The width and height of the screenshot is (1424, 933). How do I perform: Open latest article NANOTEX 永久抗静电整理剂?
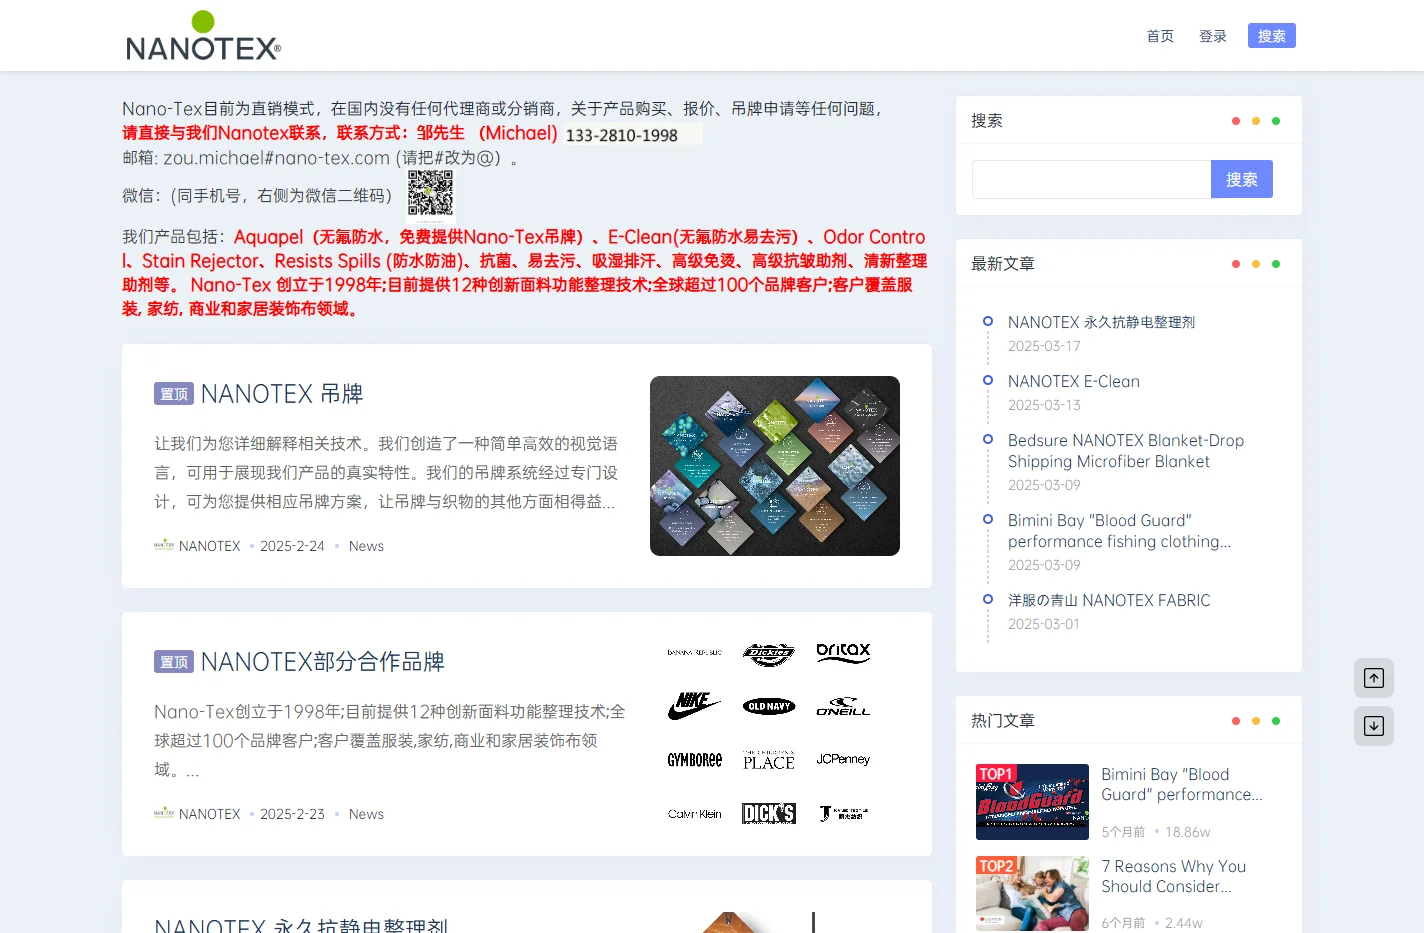coord(1101,322)
